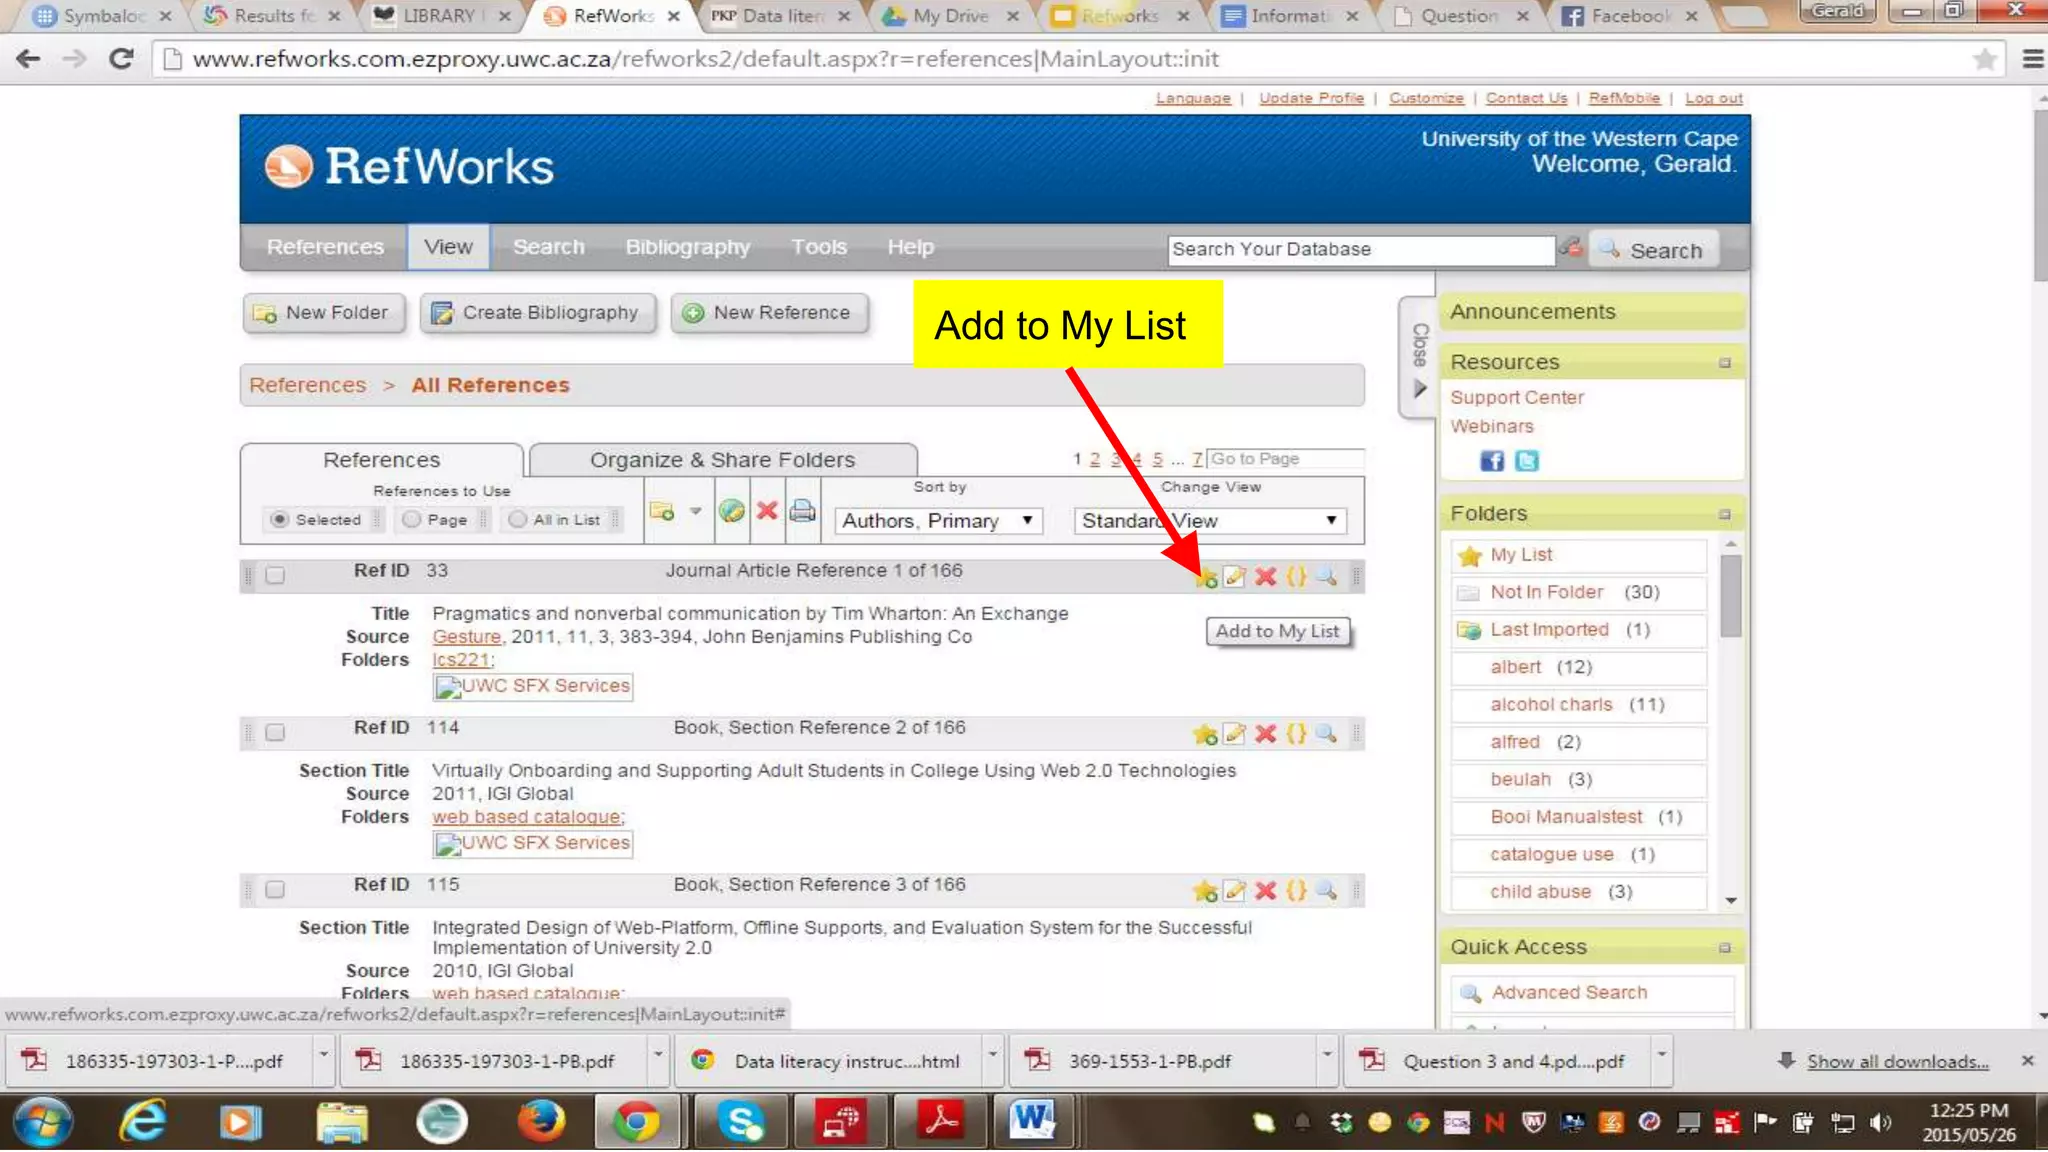The image size is (2048, 1152).
Task: Click the Print references printer icon
Action: [802, 512]
